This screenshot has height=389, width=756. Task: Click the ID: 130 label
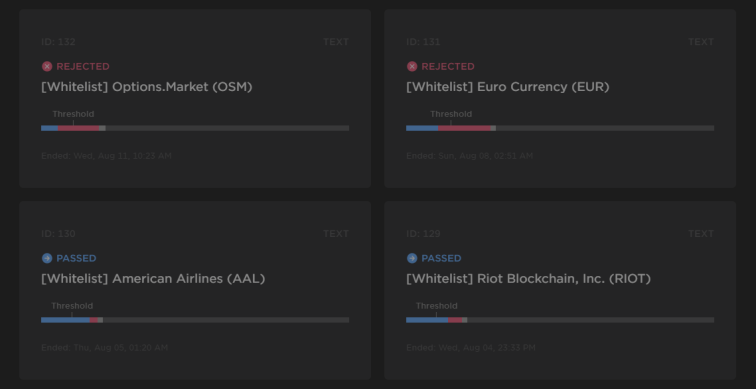(x=58, y=234)
